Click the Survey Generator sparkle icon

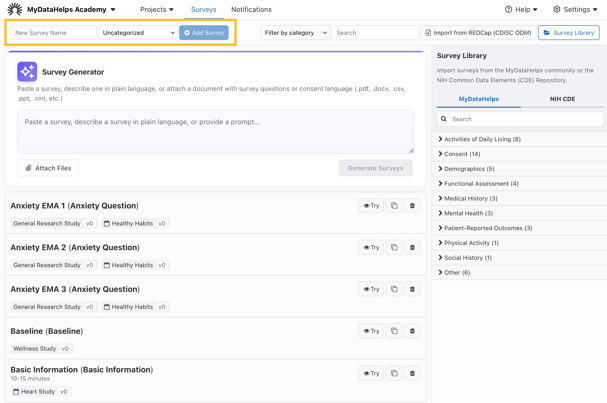pyautogui.click(x=27, y=72)
